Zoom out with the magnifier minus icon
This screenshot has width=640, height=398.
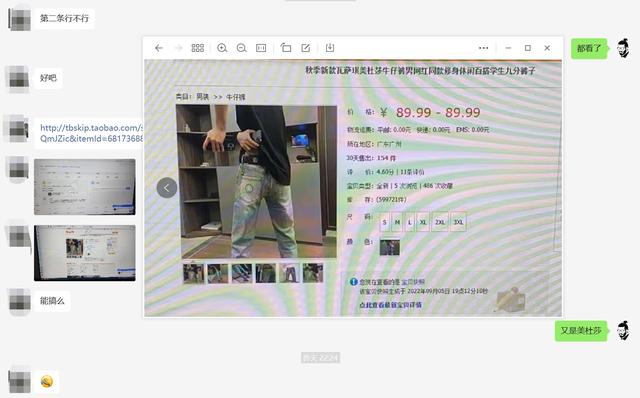click(x=242, y=48)
